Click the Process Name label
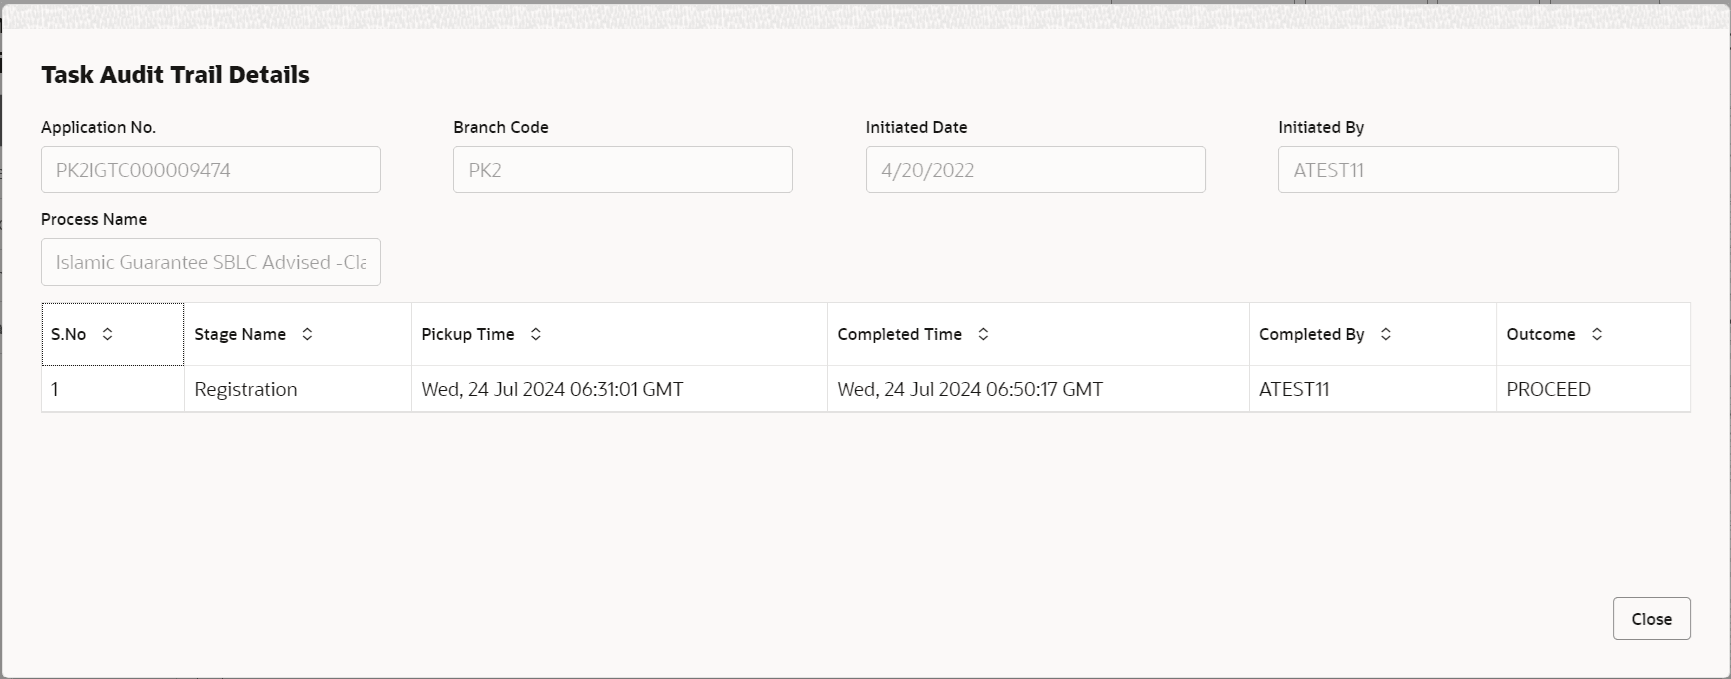This screenshot has width=1731, height=679. coord(94,219)
